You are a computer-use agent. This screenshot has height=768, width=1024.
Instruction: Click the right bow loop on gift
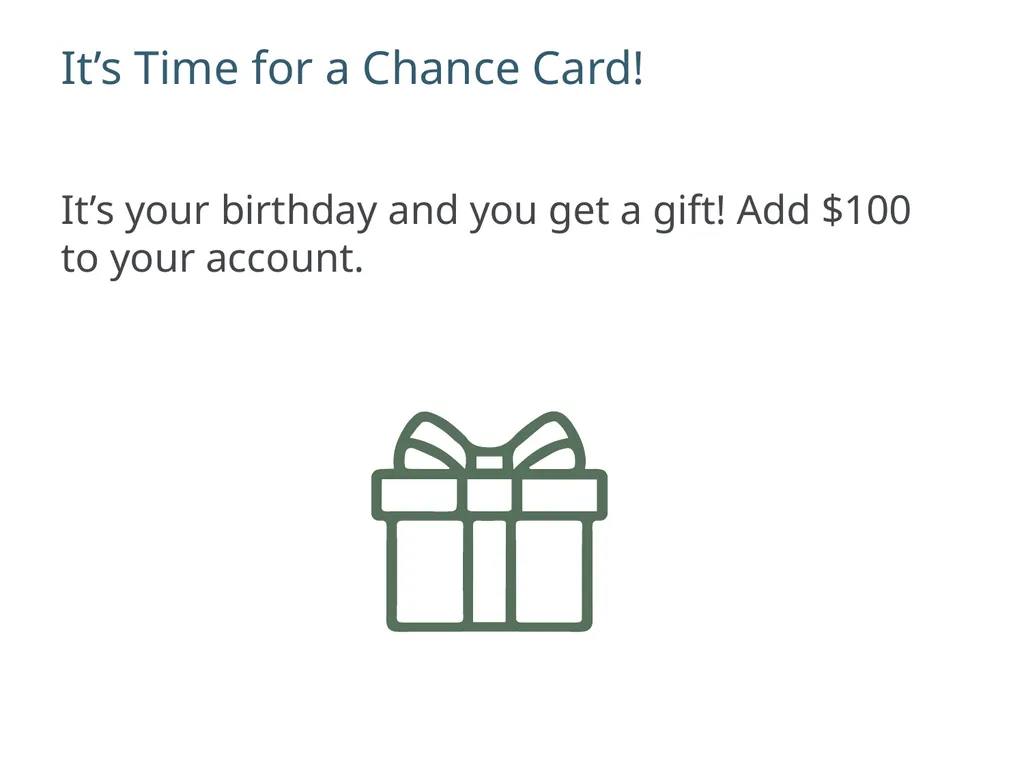(x=549, y=441)
